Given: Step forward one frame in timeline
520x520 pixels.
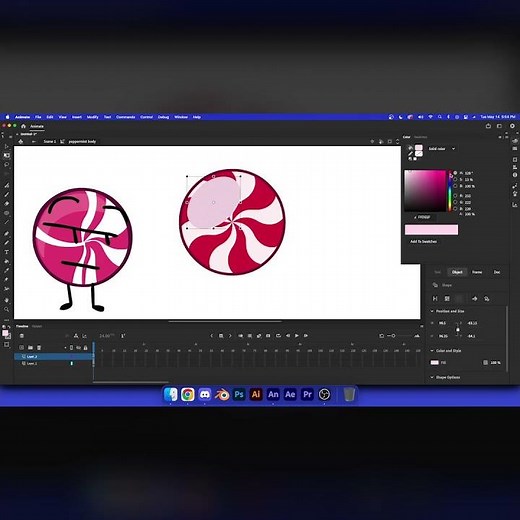Looking at the screenshot, I should (x=306, y=336).
